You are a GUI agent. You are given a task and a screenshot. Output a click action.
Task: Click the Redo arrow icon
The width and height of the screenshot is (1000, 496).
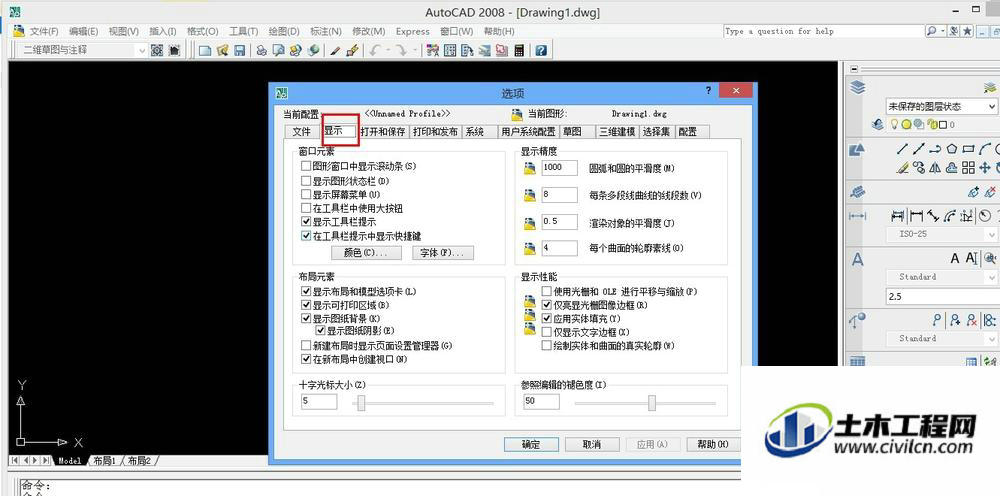[401, 50]
